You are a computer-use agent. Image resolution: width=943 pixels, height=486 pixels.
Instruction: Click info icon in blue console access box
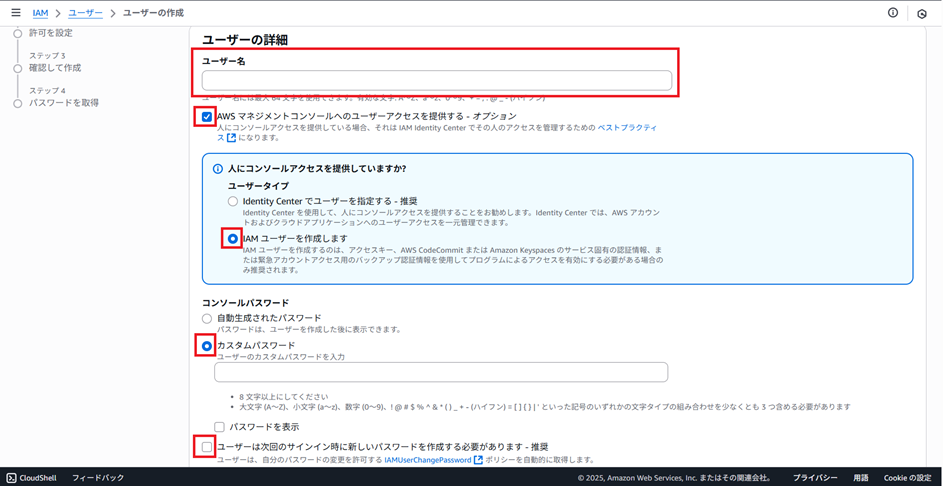pyautogui.click(x=218, y=169)
